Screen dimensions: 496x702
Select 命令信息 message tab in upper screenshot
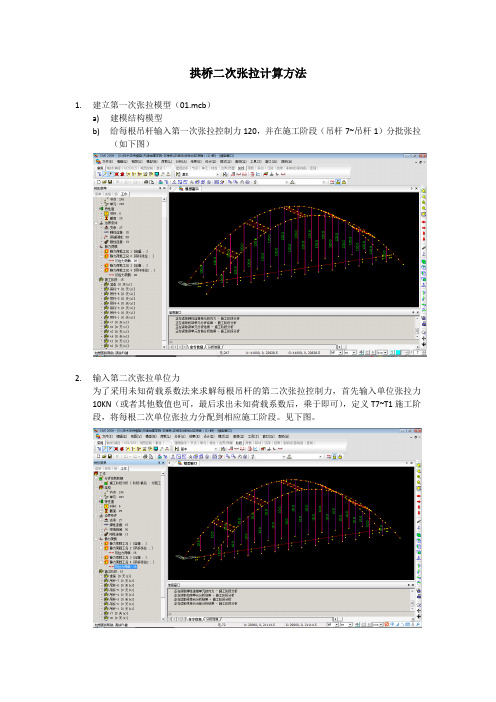pos(196,347)
